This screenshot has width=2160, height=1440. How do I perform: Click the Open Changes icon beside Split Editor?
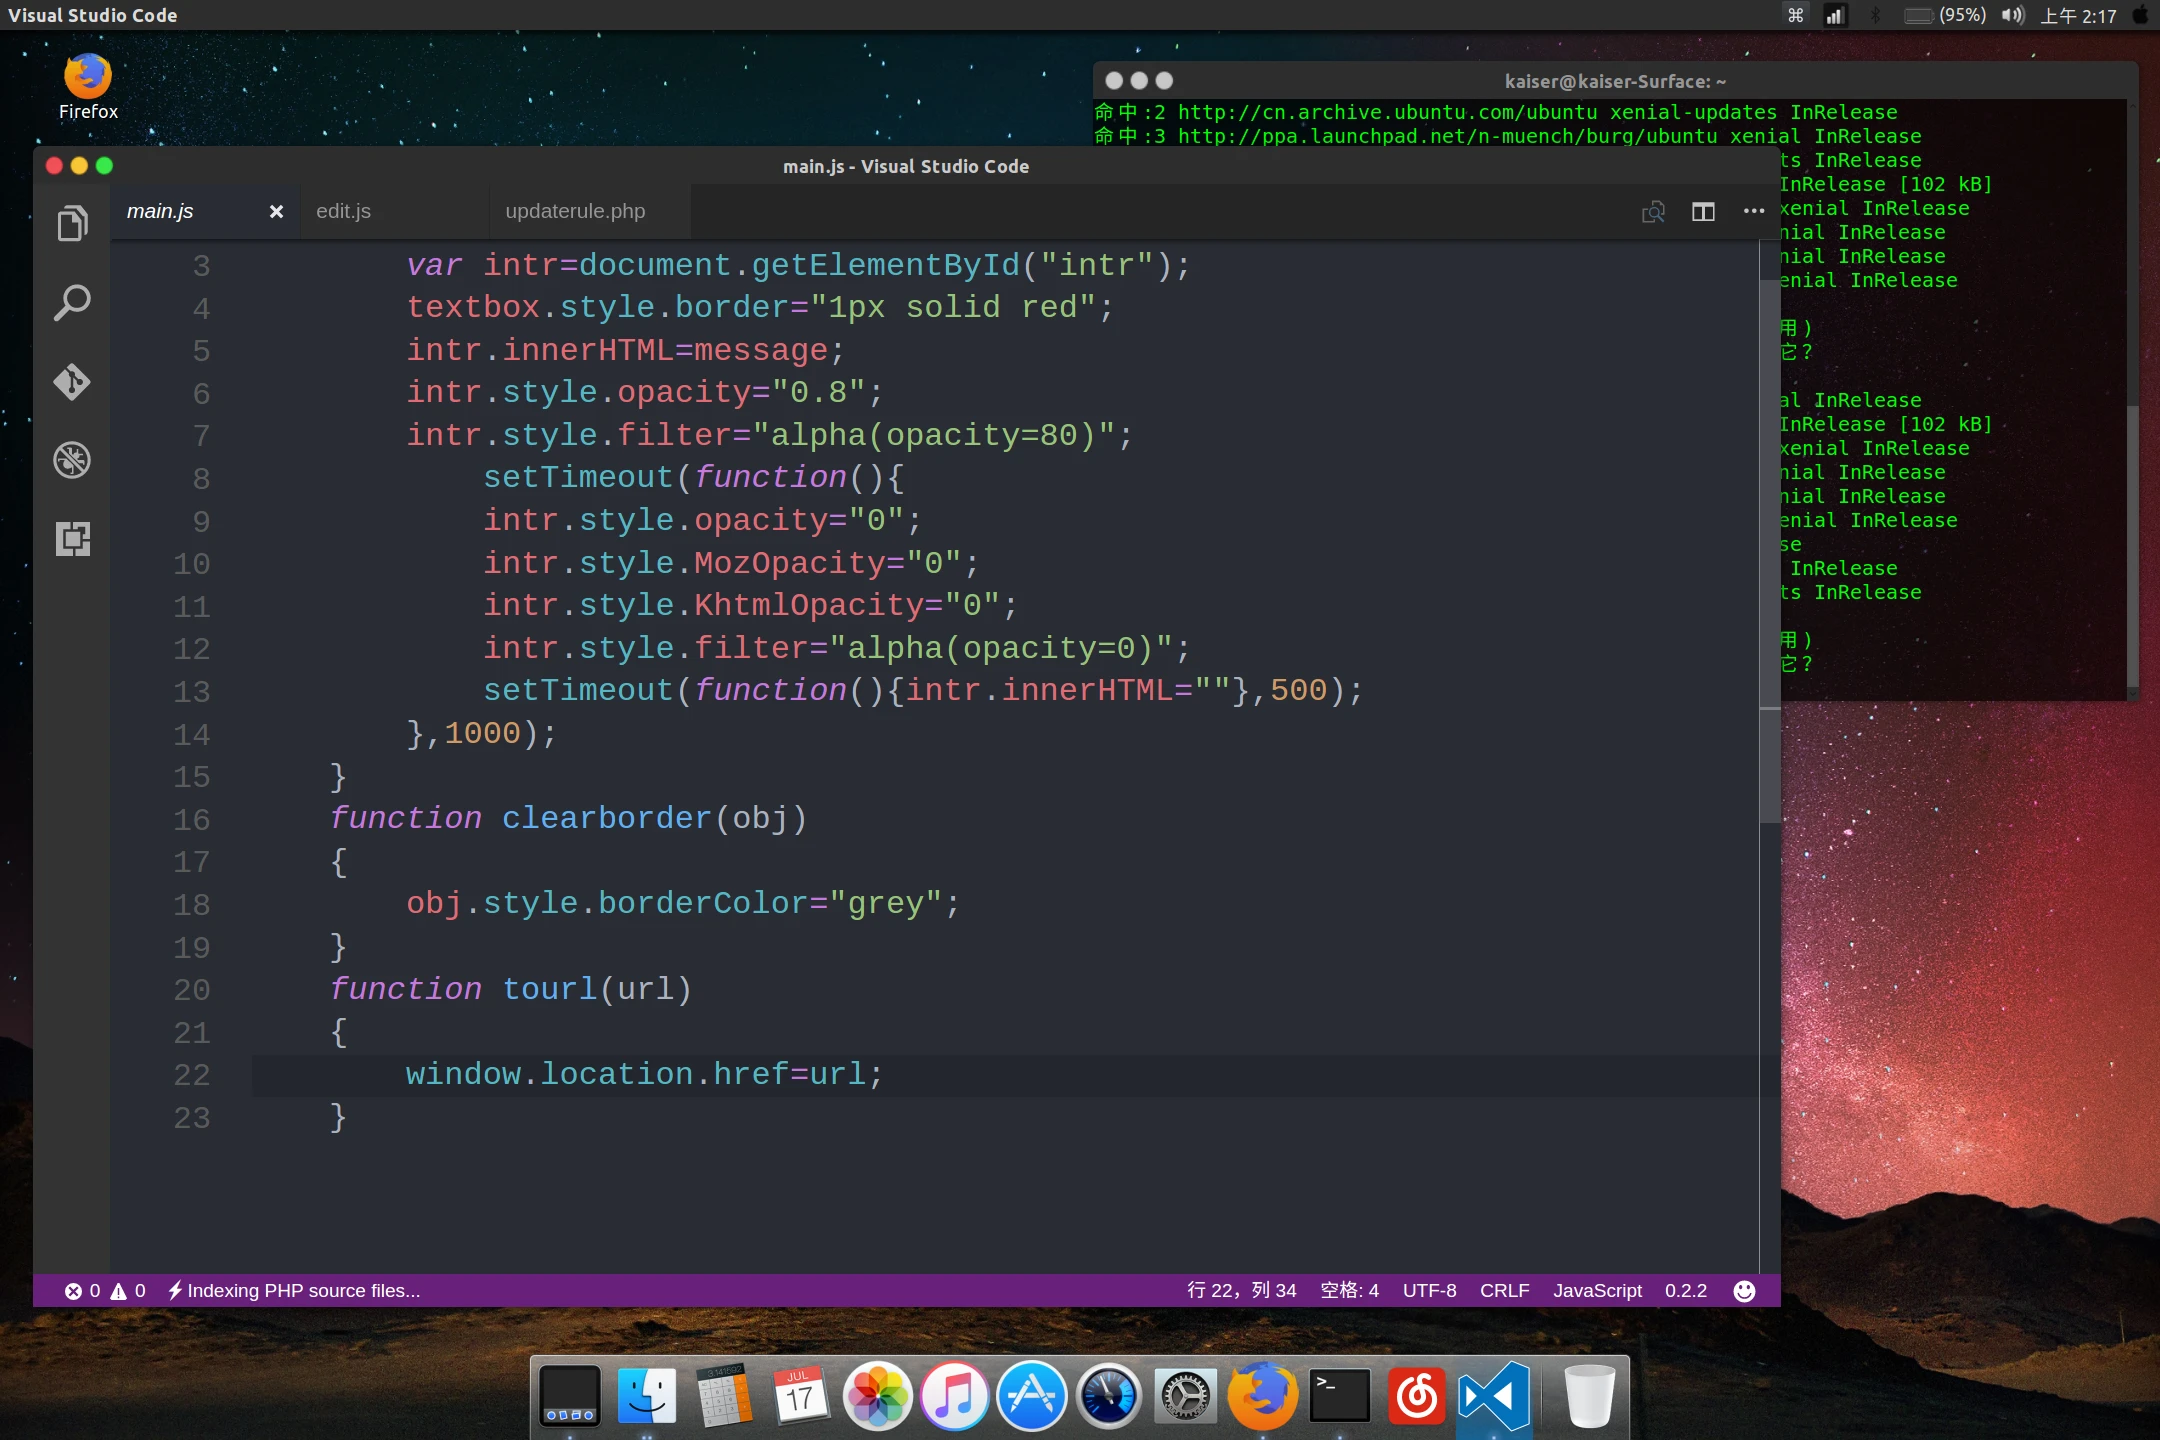click(x=1653, y=211)
